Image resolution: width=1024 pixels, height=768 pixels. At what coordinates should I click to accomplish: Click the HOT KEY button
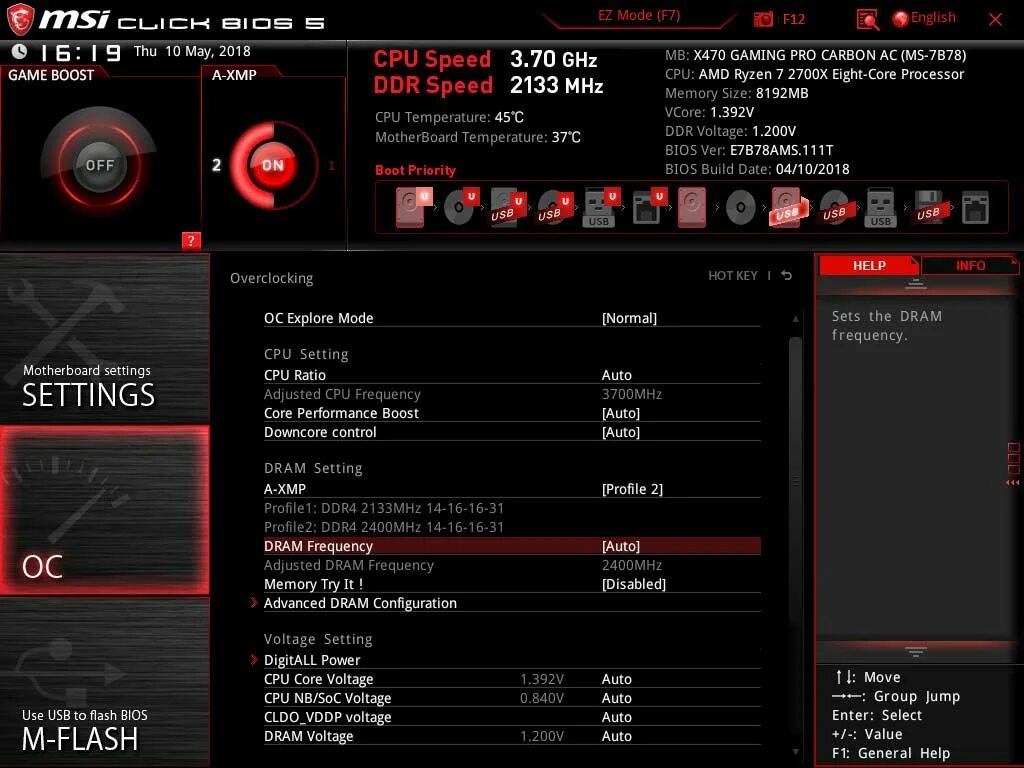(733, 276)
